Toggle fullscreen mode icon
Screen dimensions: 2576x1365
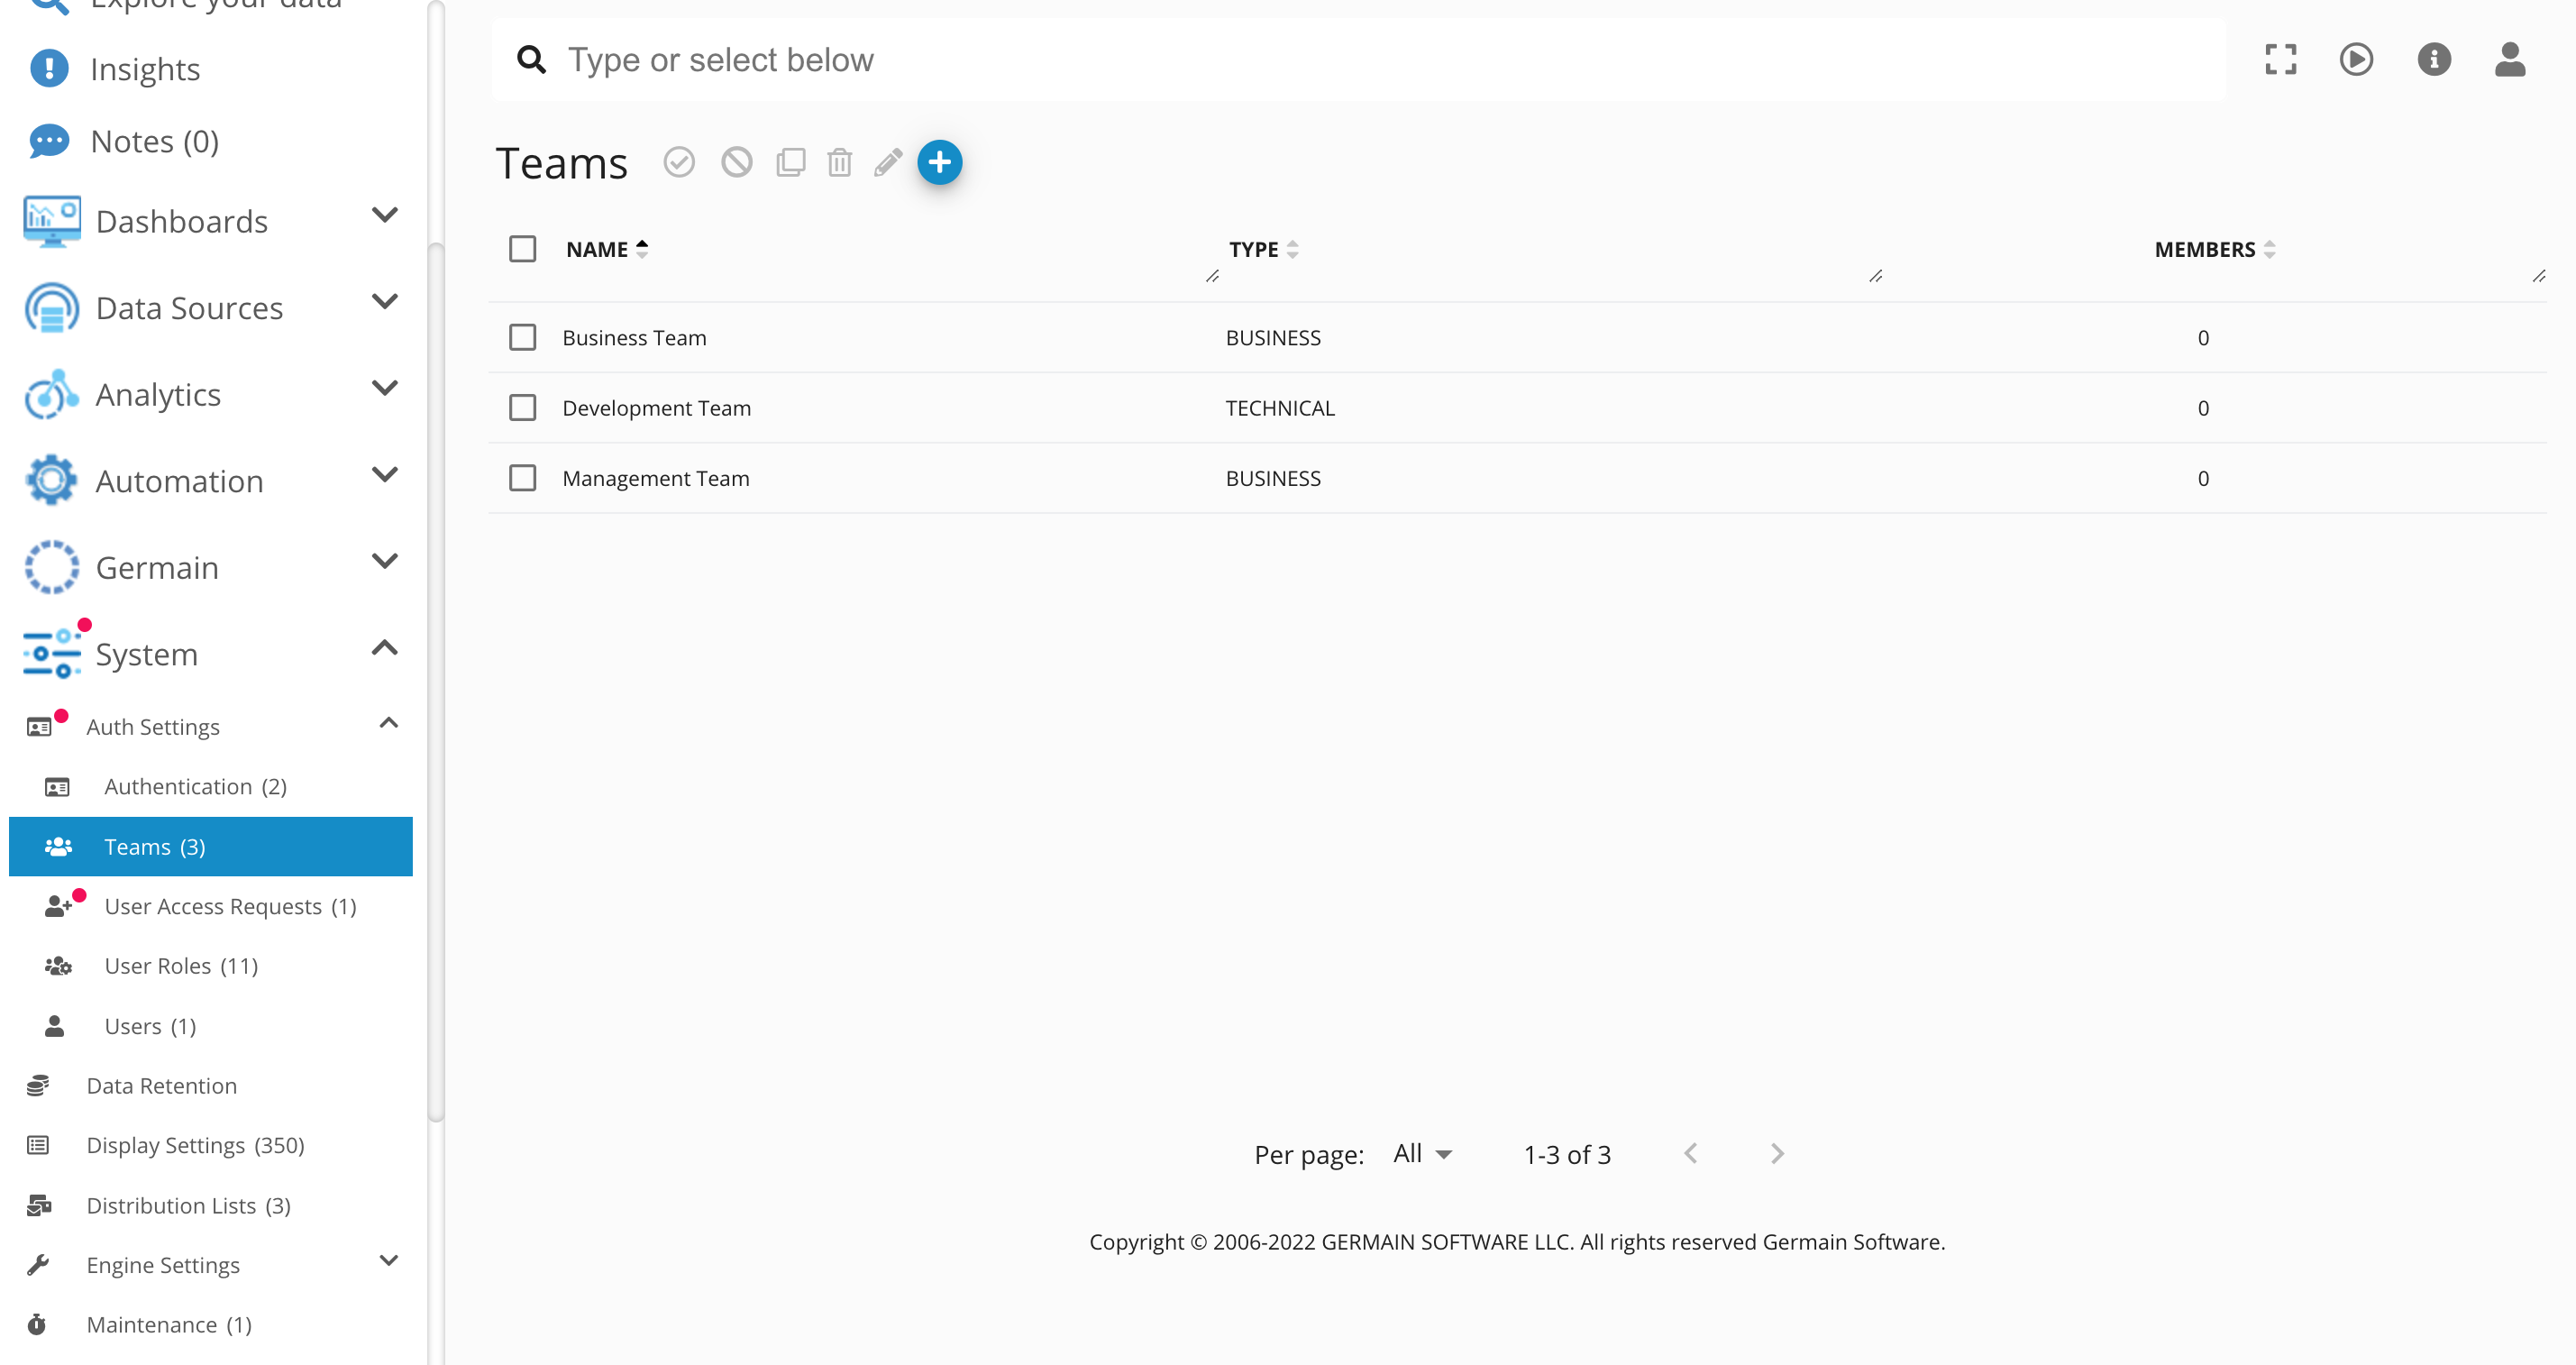click(2280, 59)
